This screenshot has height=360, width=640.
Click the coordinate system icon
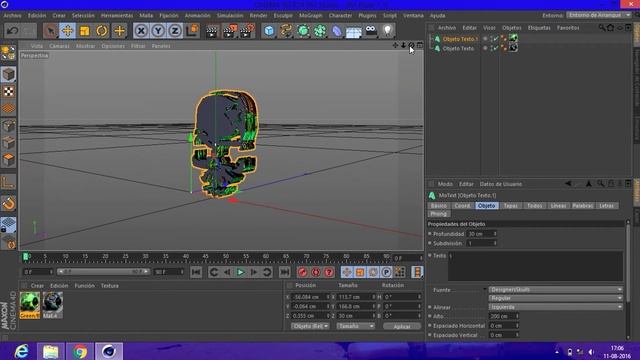pyautogui.click(x=192, y=31)
